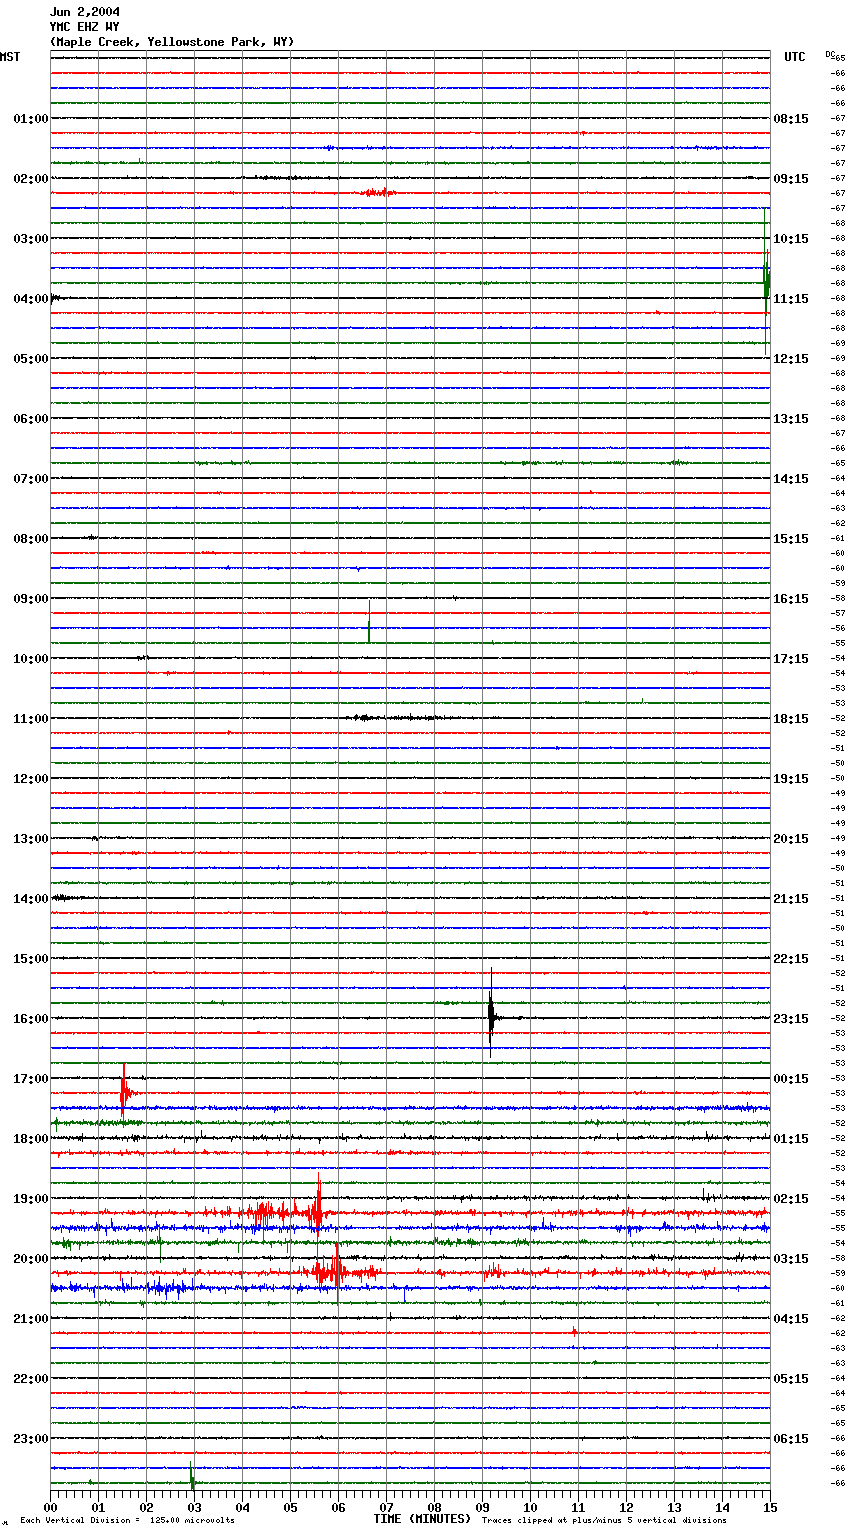This screenshot has height=1534, width=850.
Task: Click the 'Each Vertical Division = 125.00 microvolts' note
Action: click(x=128, y=1521)
